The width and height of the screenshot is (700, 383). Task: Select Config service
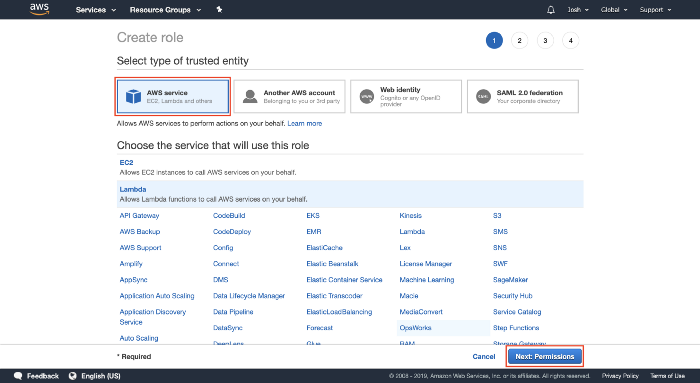click(223, 248)
